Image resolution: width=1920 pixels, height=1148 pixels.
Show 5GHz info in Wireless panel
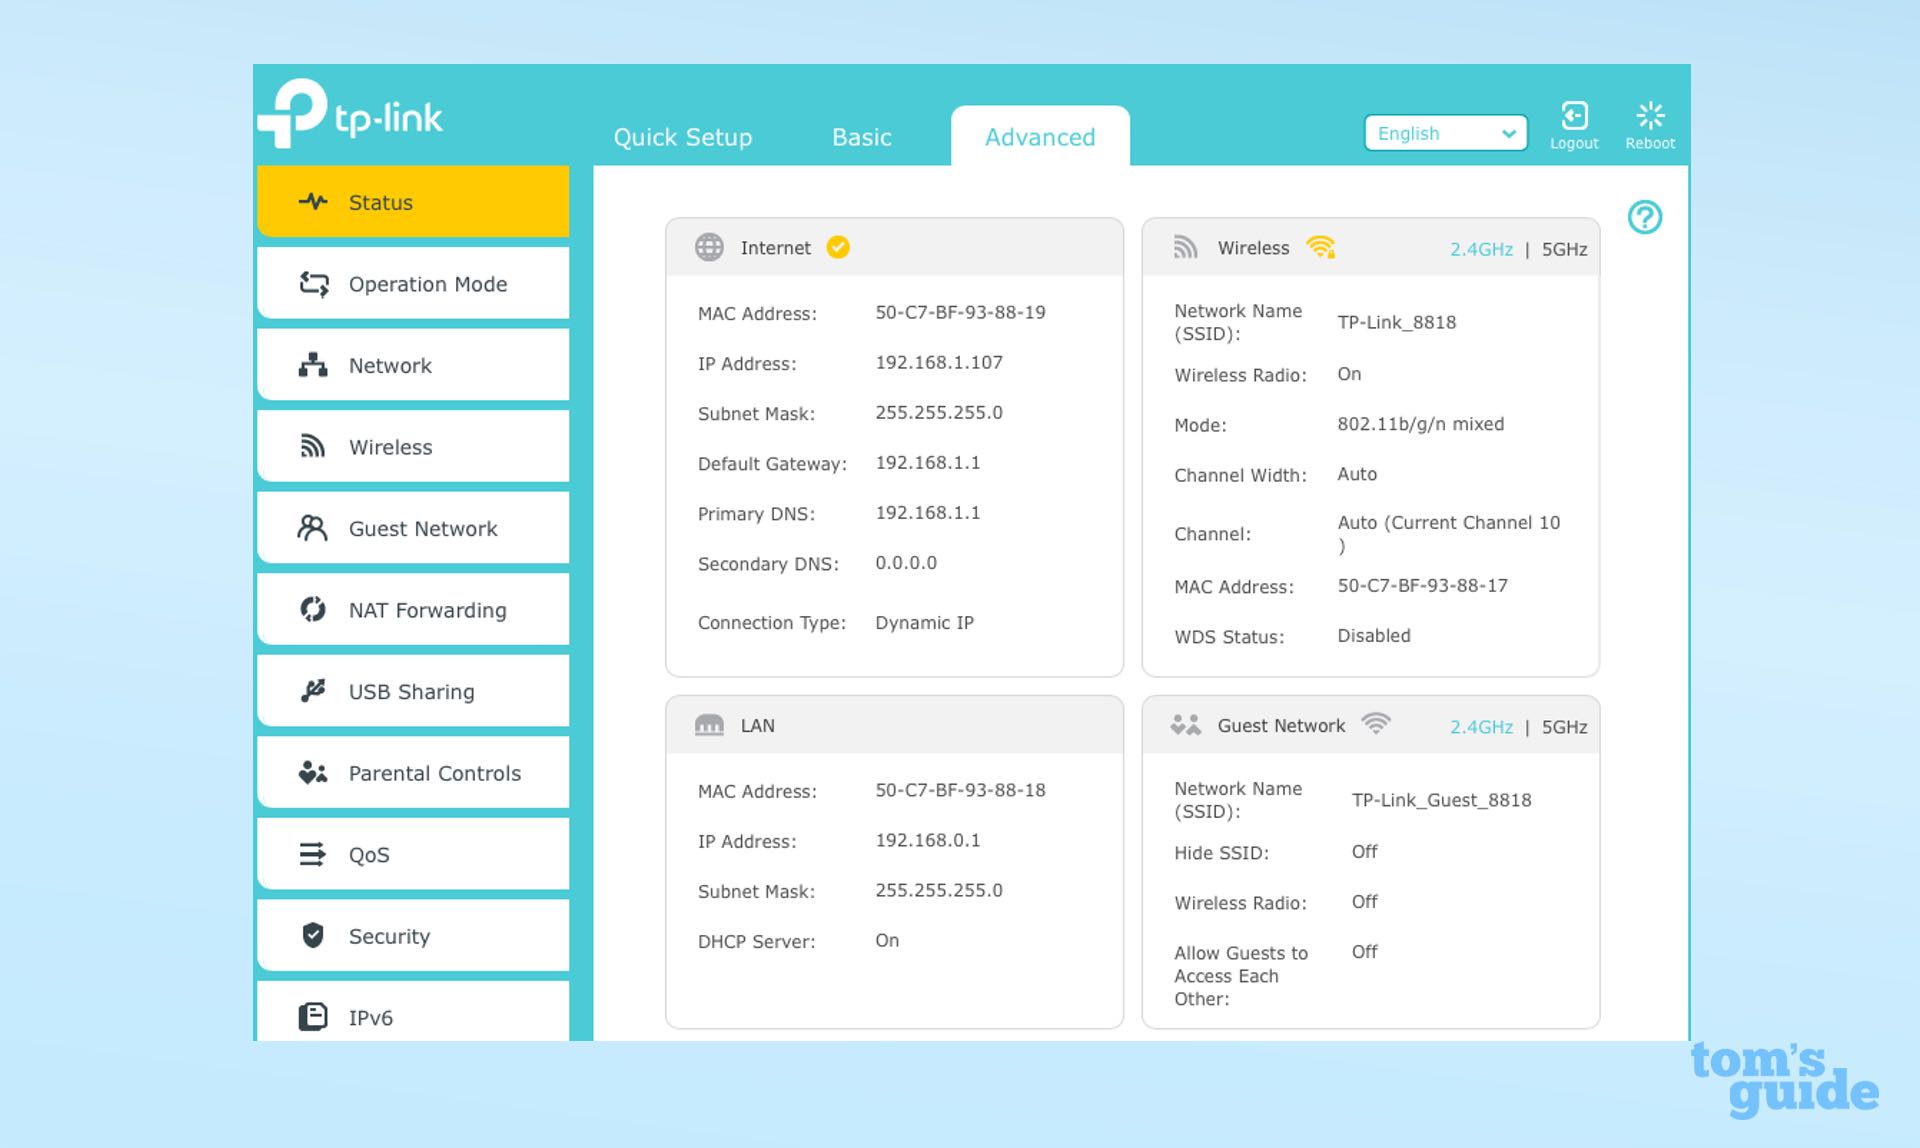[x=1564, y=249]
